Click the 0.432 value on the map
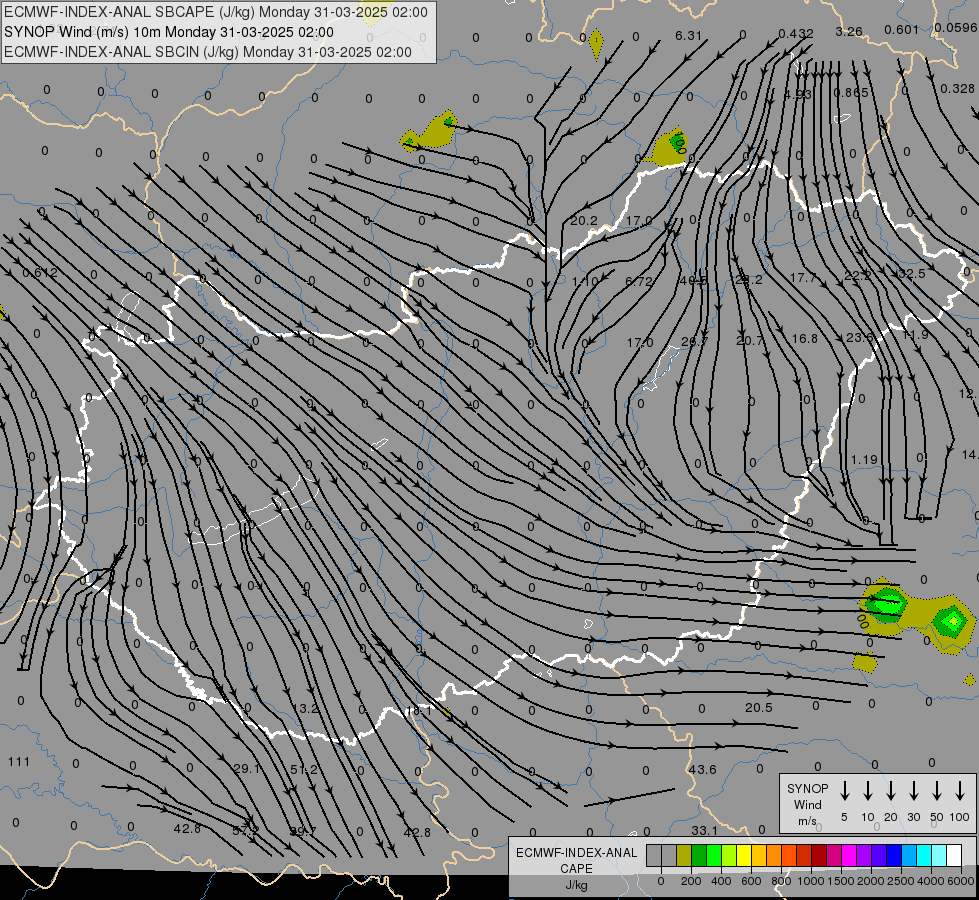Image resolution: width=979 pixels, height=900 pixels. pos(795,33)
